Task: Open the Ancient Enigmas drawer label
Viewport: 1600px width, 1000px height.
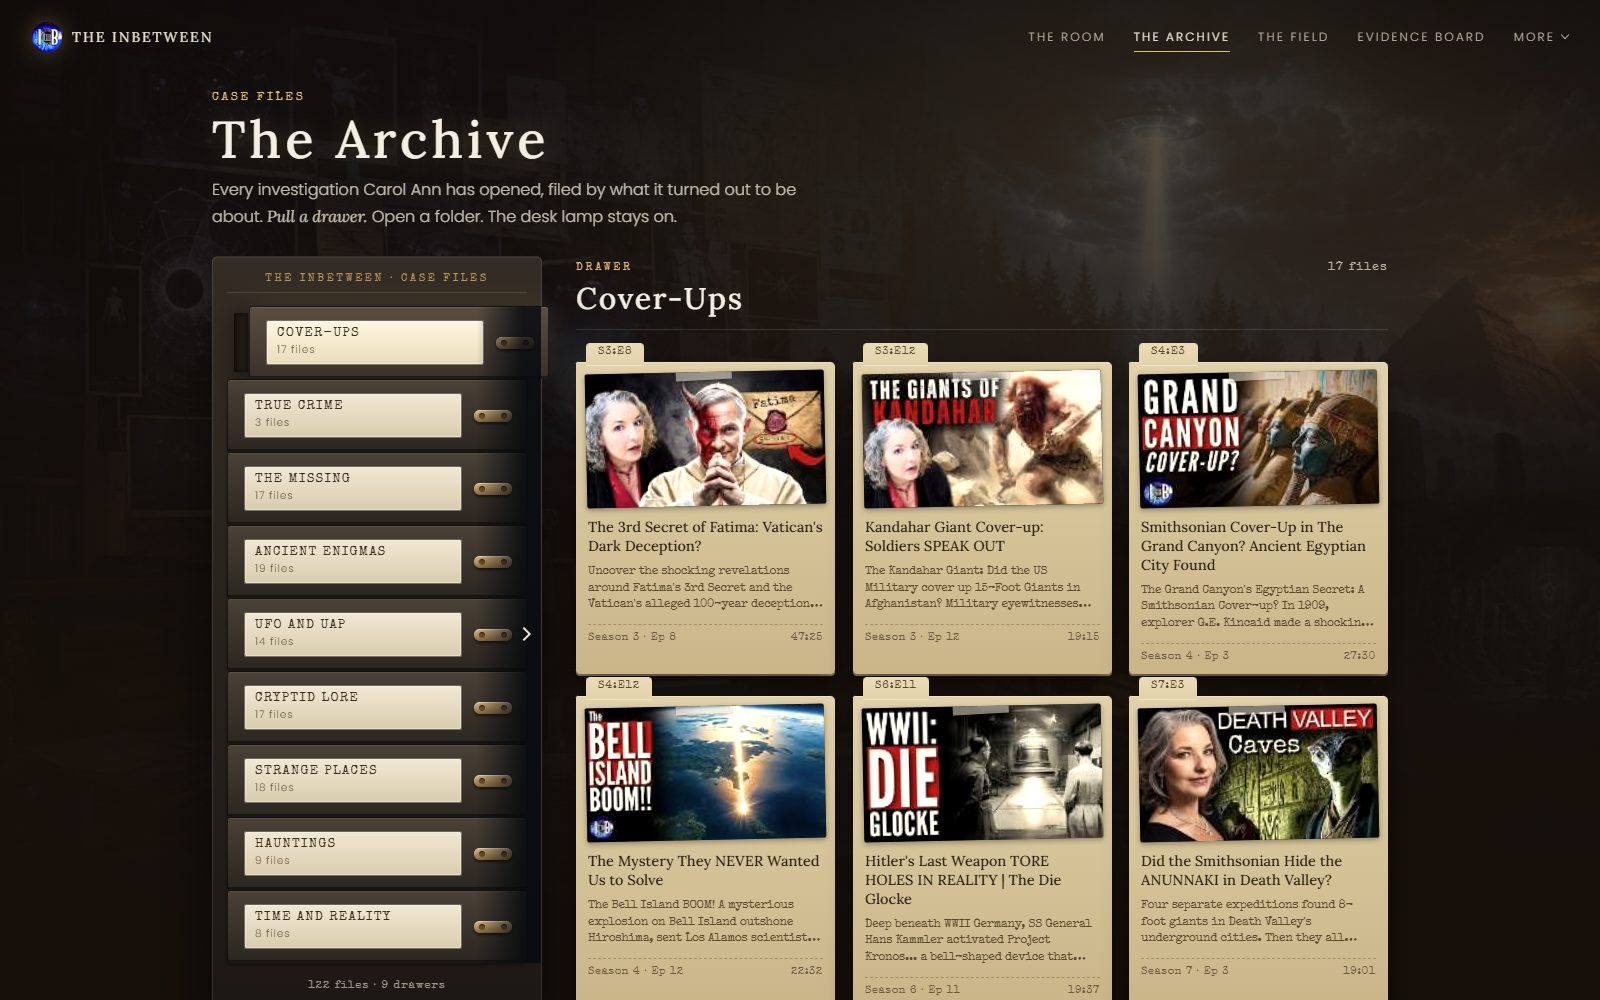Action: [353, 561]
